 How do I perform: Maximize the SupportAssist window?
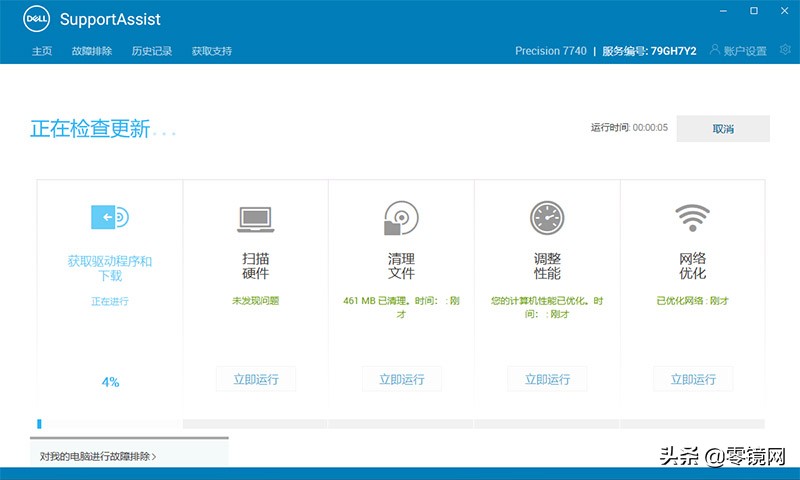point(754,11)
